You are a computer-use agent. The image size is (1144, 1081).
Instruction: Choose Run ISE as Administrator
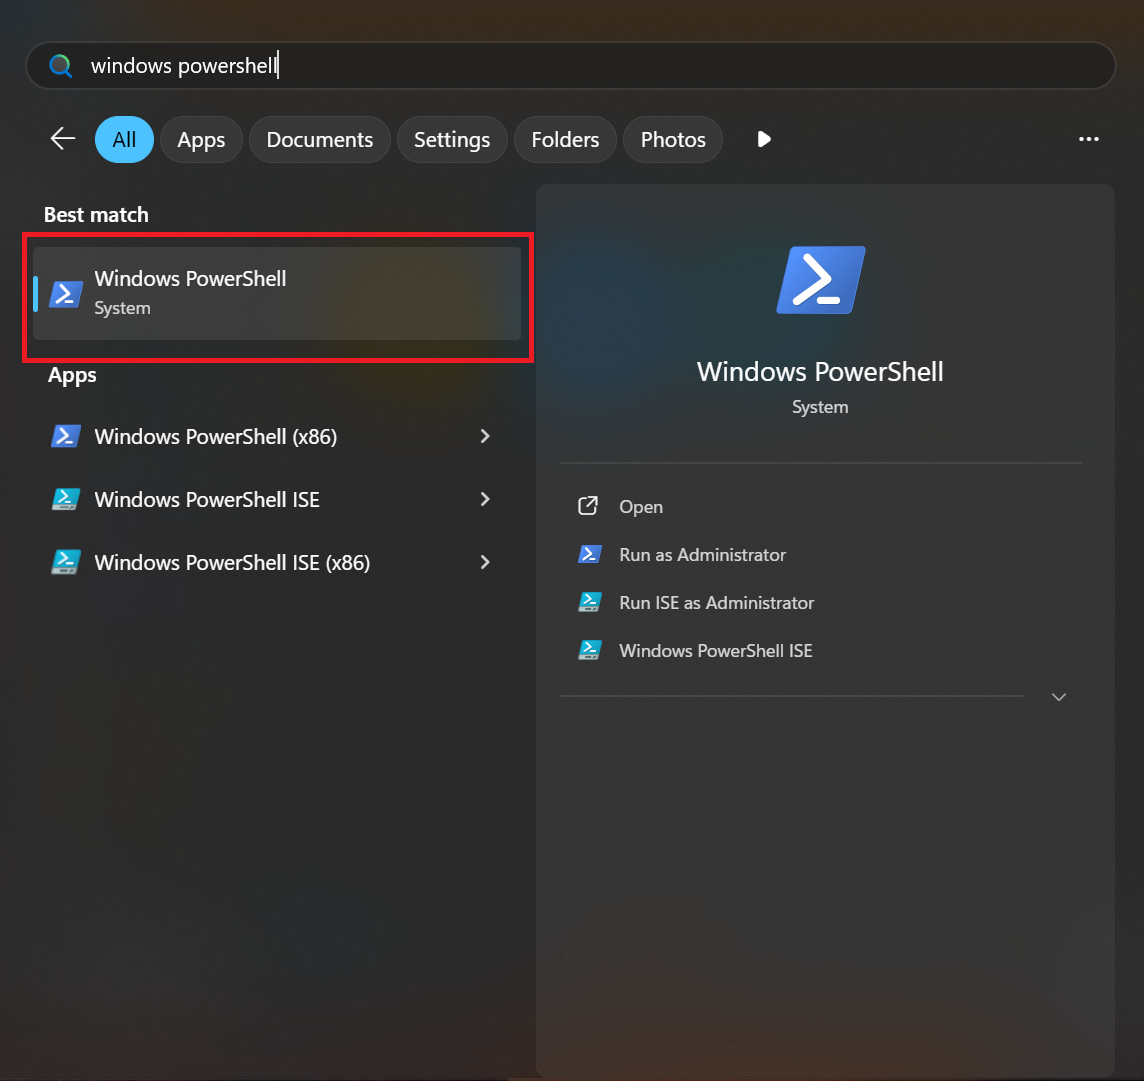tap(716, 603)
